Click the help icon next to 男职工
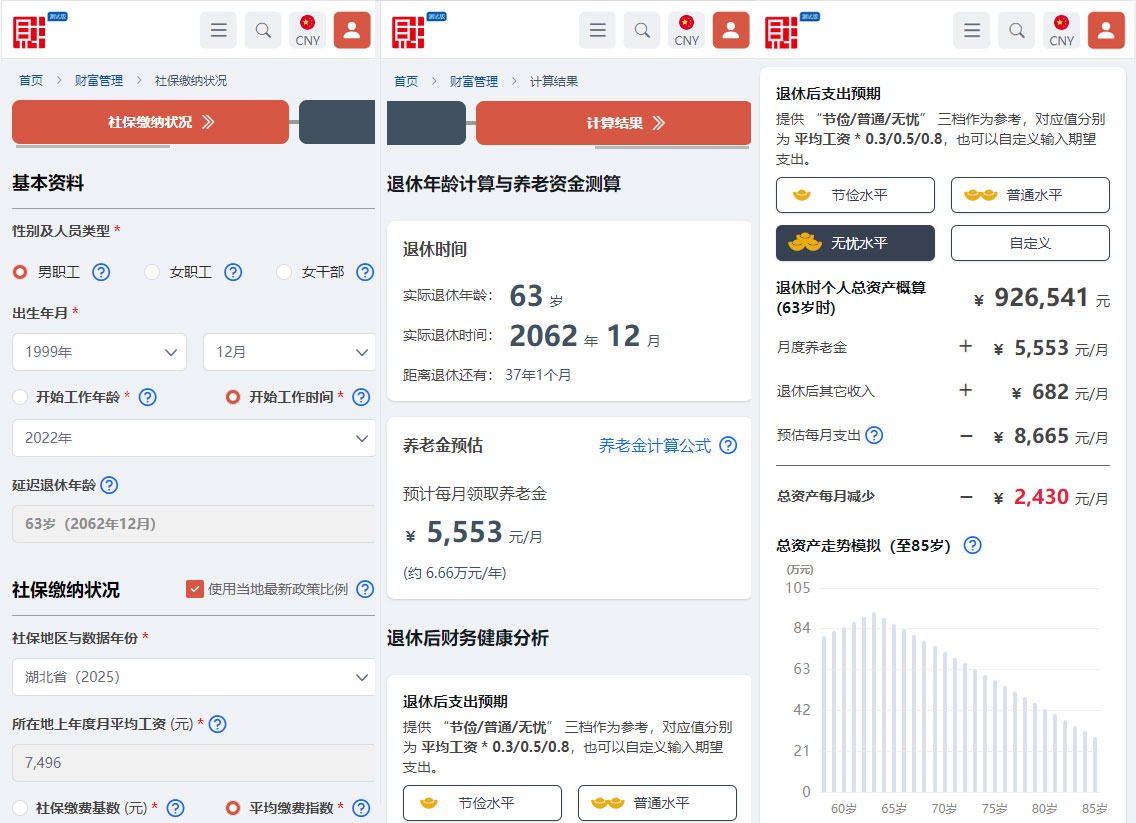Screen dimensions: 1136x823 point(101,272)
